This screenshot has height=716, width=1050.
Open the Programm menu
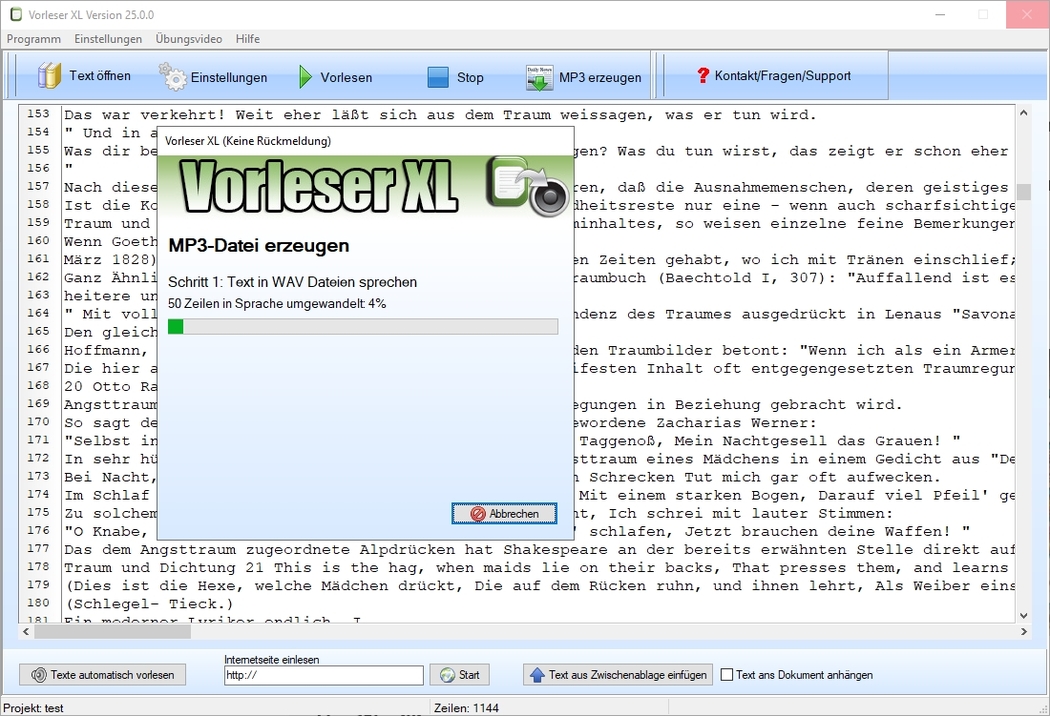[33, 39]
